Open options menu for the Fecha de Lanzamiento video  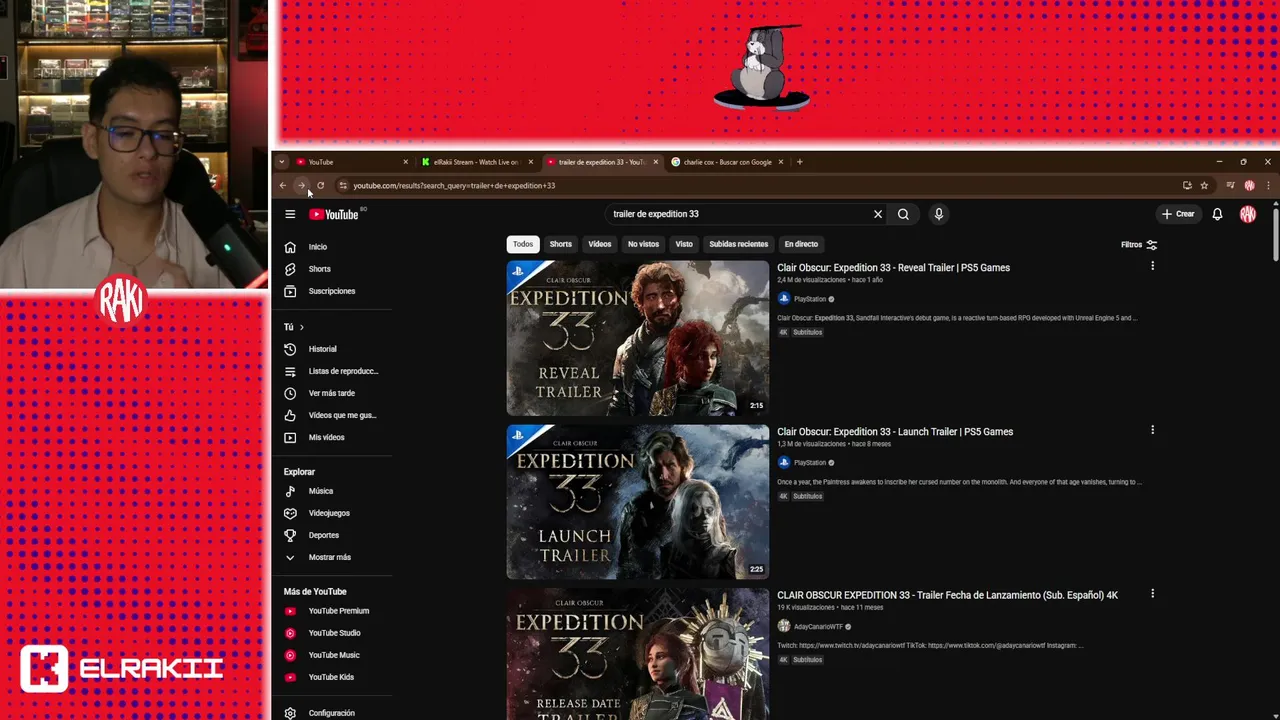[1152, 593]
